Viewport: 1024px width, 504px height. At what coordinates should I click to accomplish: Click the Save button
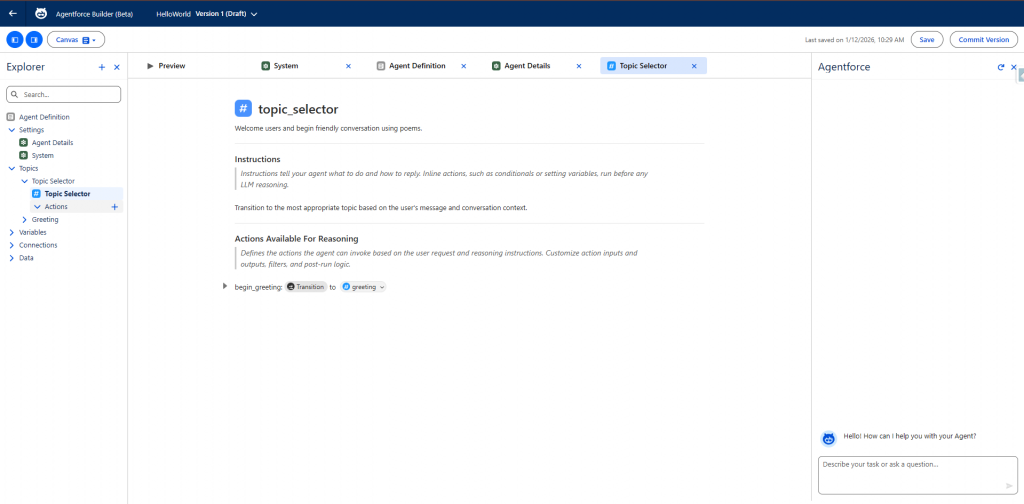click(x=927, y=40)
